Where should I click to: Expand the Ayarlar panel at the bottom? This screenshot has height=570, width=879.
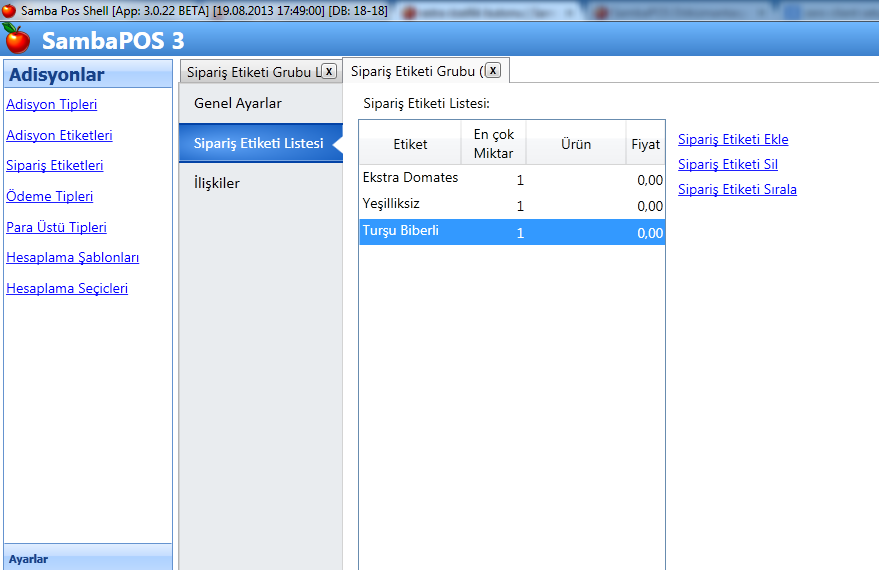click(88, 559)
